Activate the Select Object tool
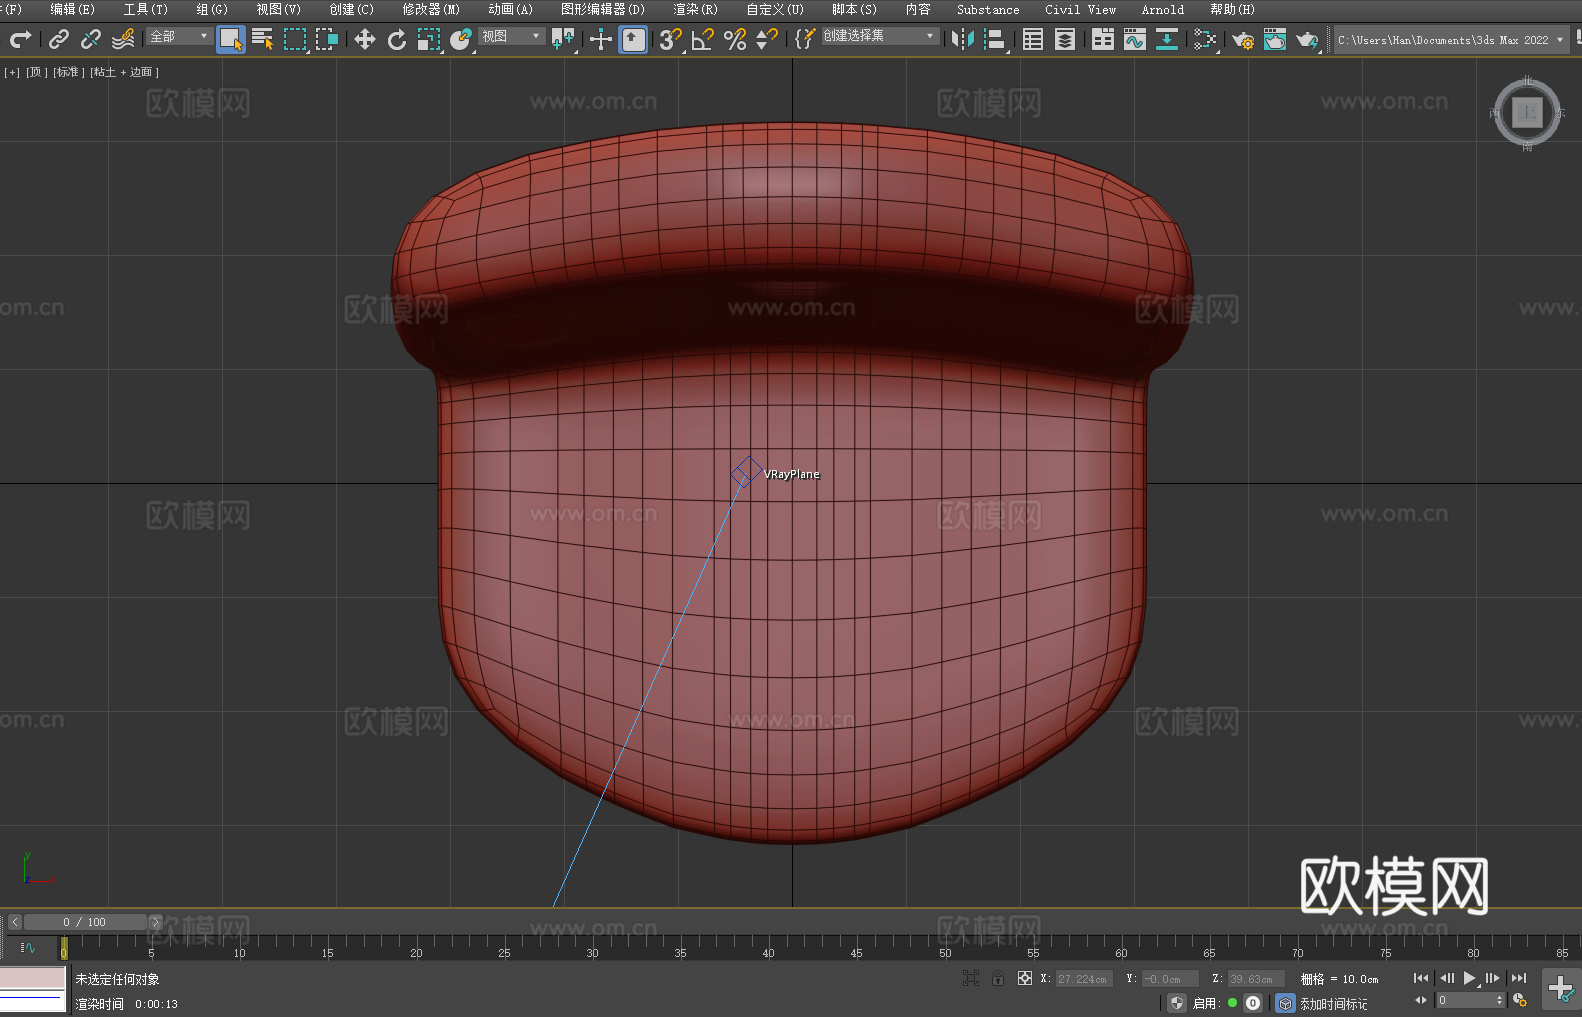1582x1017 pixels. tap(231, 39)
